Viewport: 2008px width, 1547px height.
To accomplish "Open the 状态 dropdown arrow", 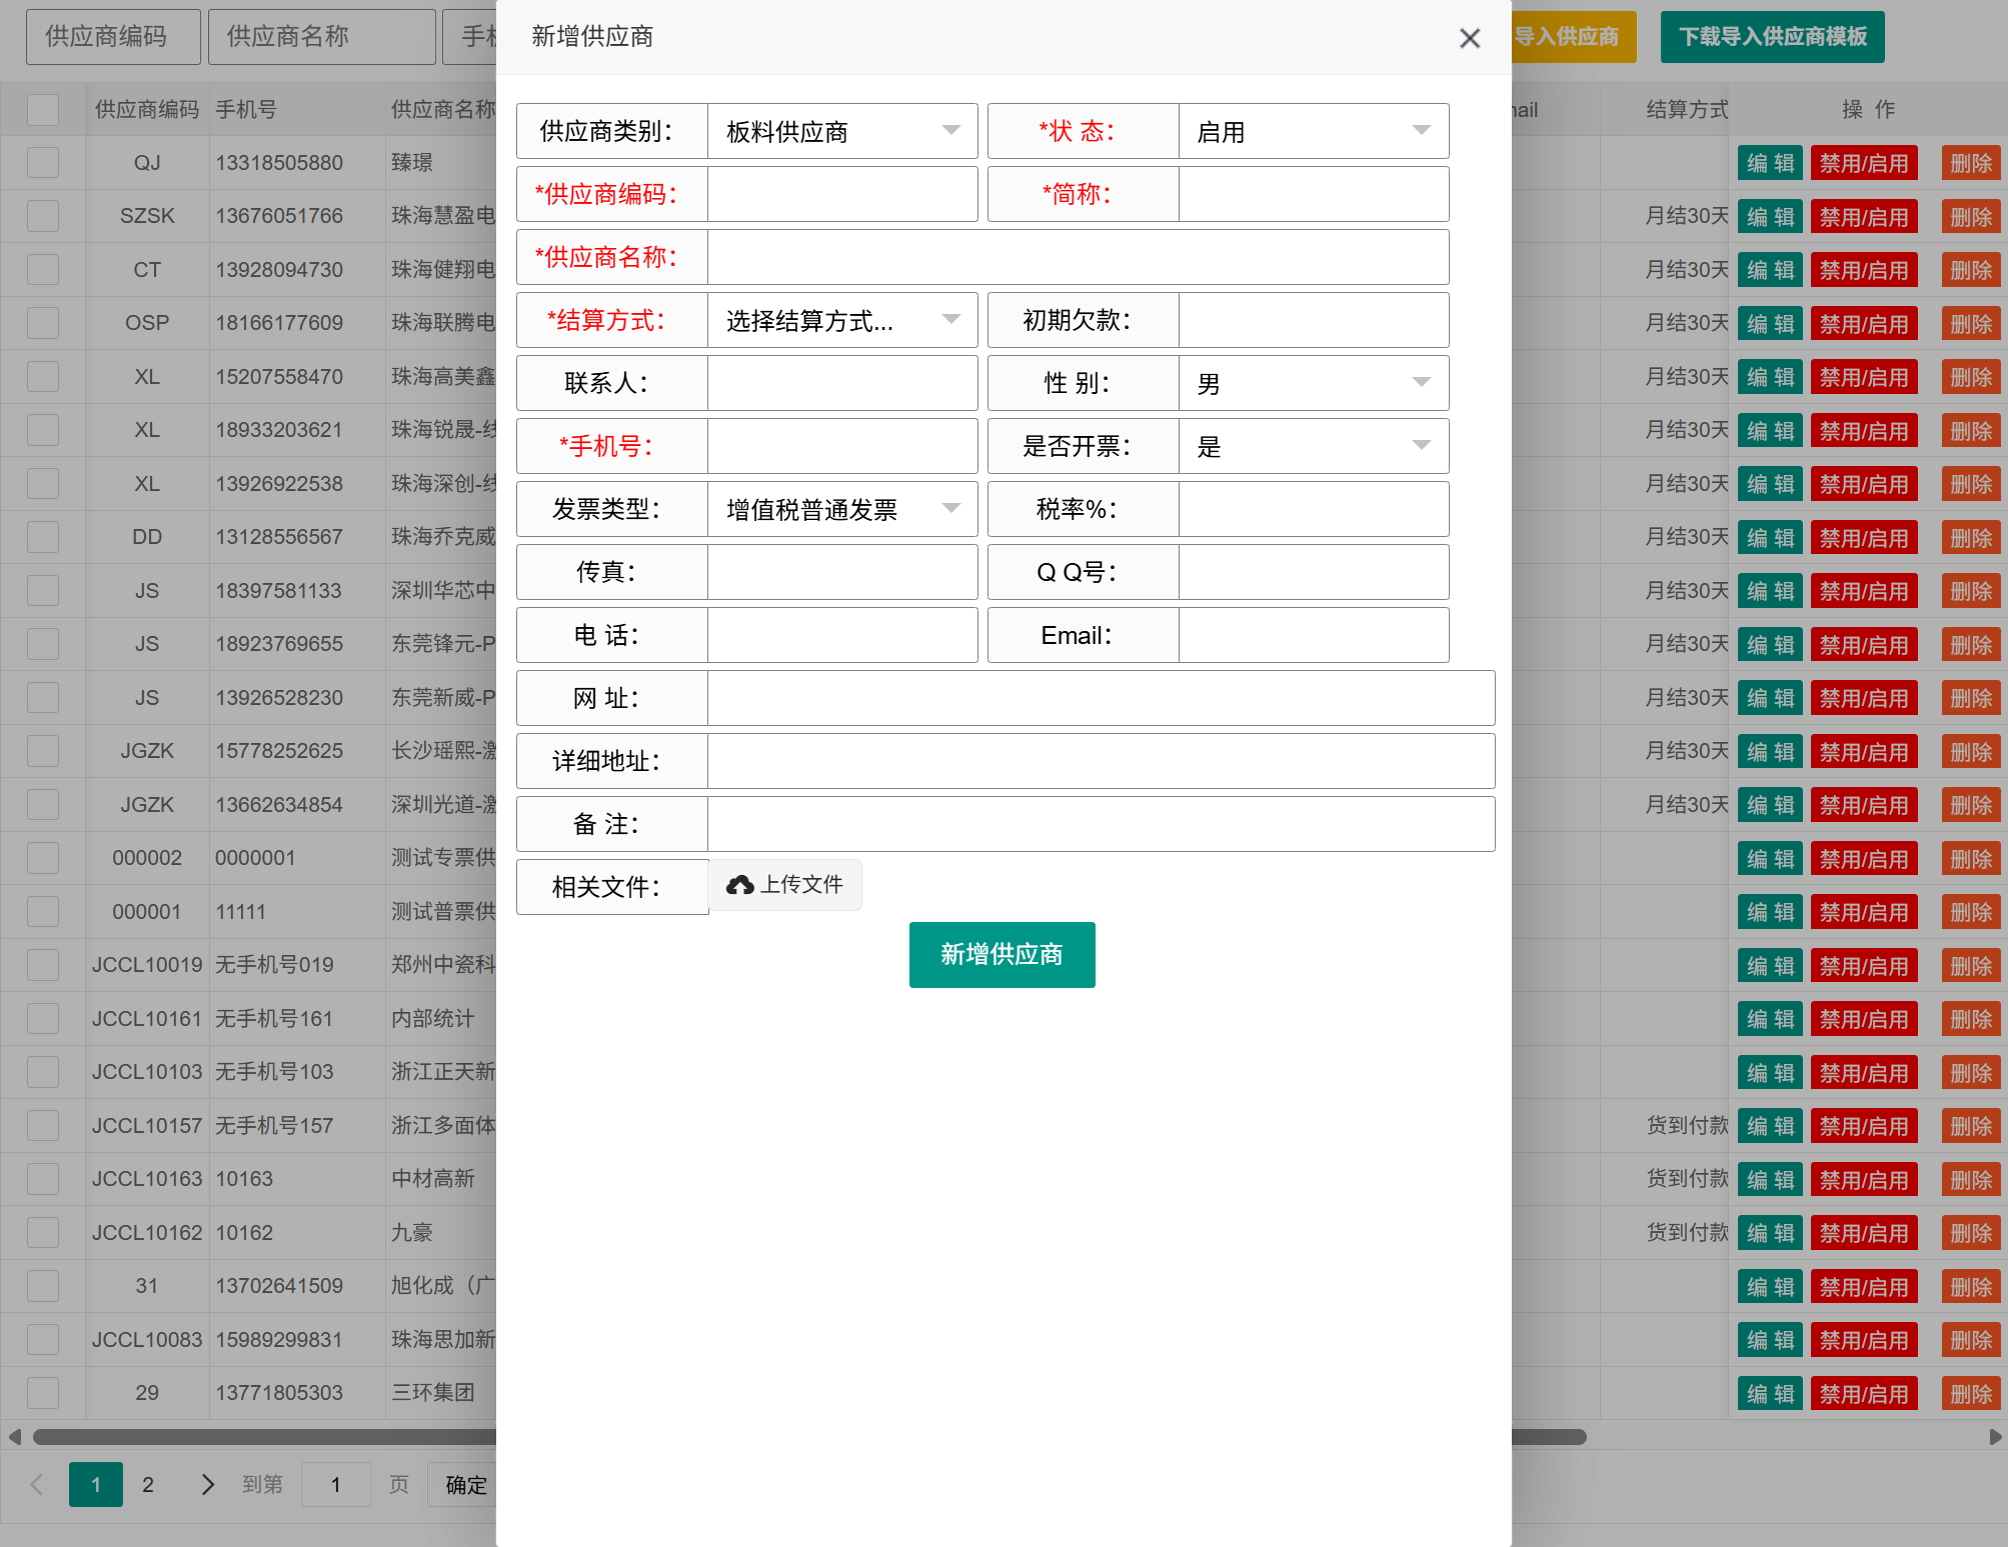I will 1421,131.
